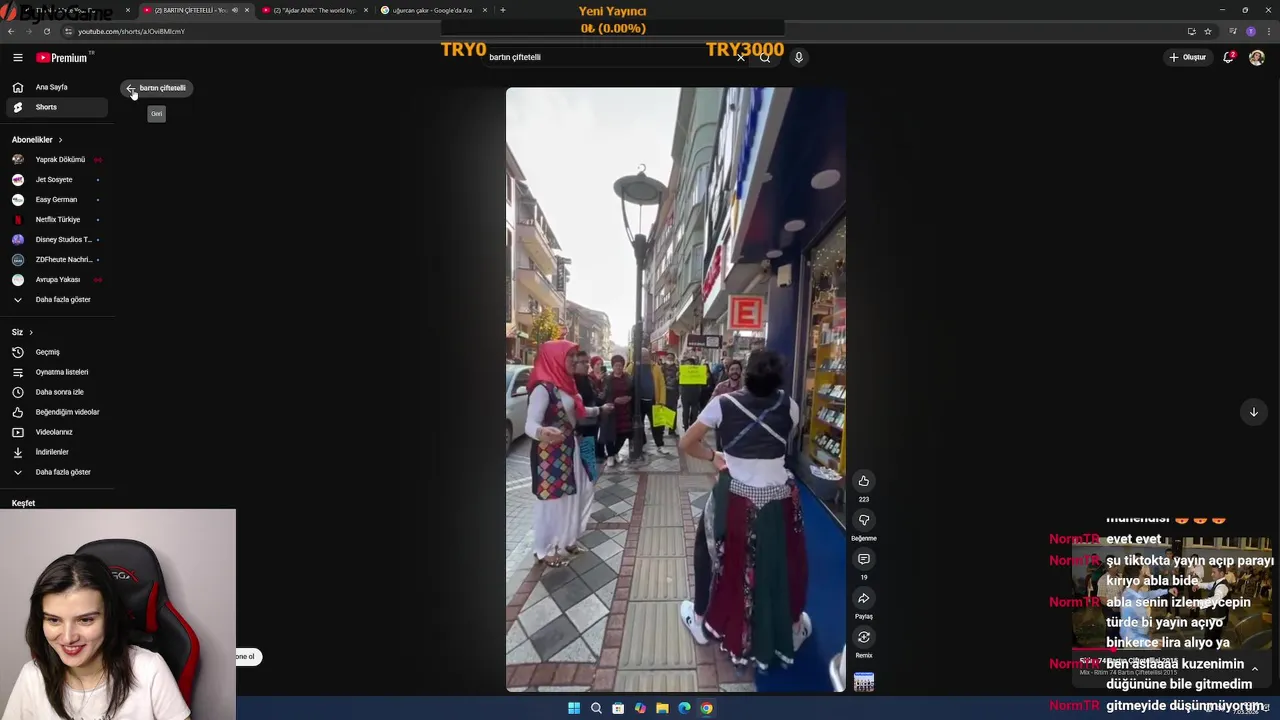This screenshot has height=720, width=1280.
Task: Open Chrome three-dot menu
Action: click(x=1268, y=31)
